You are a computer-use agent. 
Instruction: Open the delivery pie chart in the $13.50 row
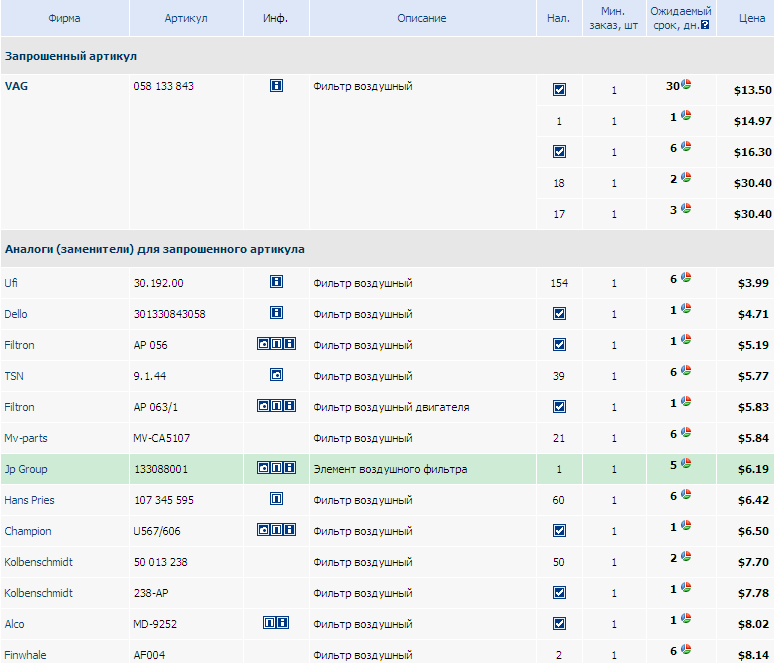(x=686, y=84)
